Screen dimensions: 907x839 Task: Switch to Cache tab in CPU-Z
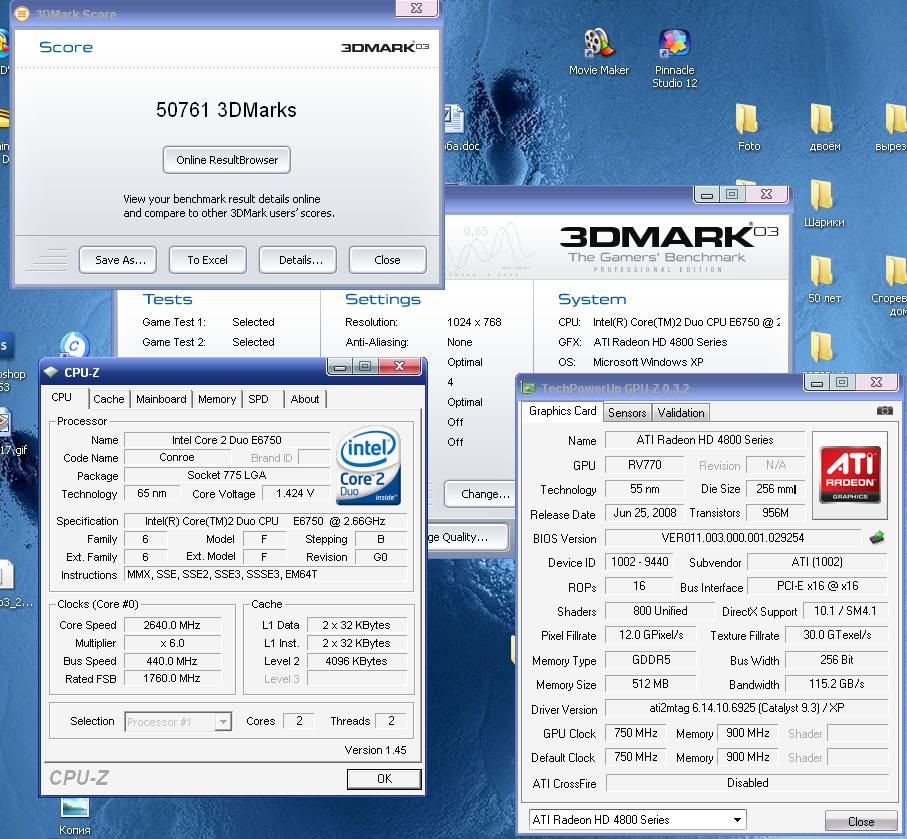(x=108, y=399)
